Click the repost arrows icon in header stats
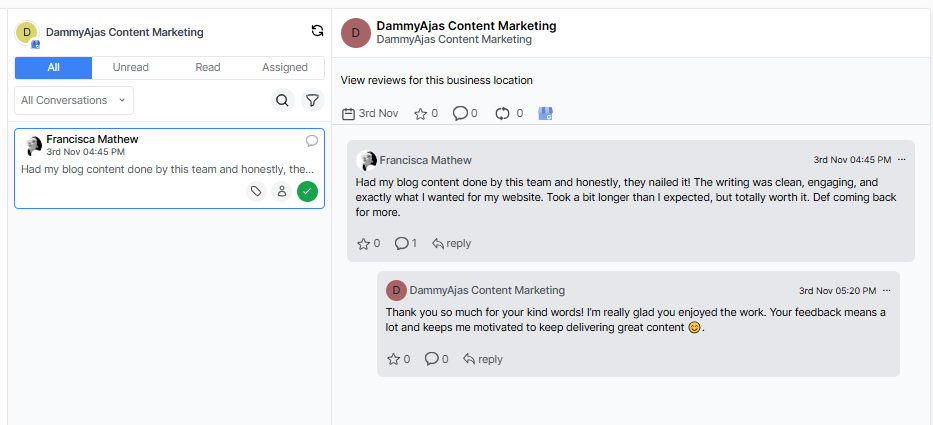933x425 pixels. pos(503,114)
